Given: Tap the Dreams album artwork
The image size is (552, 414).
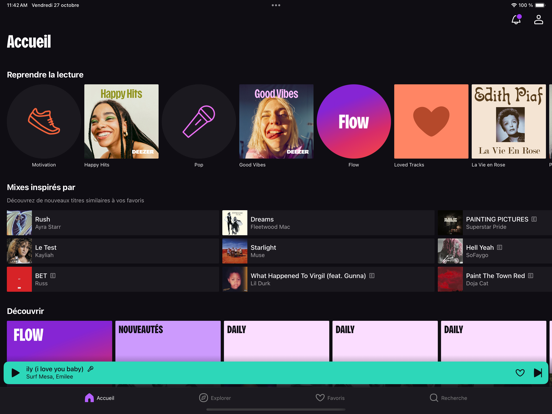Looking at the screenshot, I should click(235, 223).
